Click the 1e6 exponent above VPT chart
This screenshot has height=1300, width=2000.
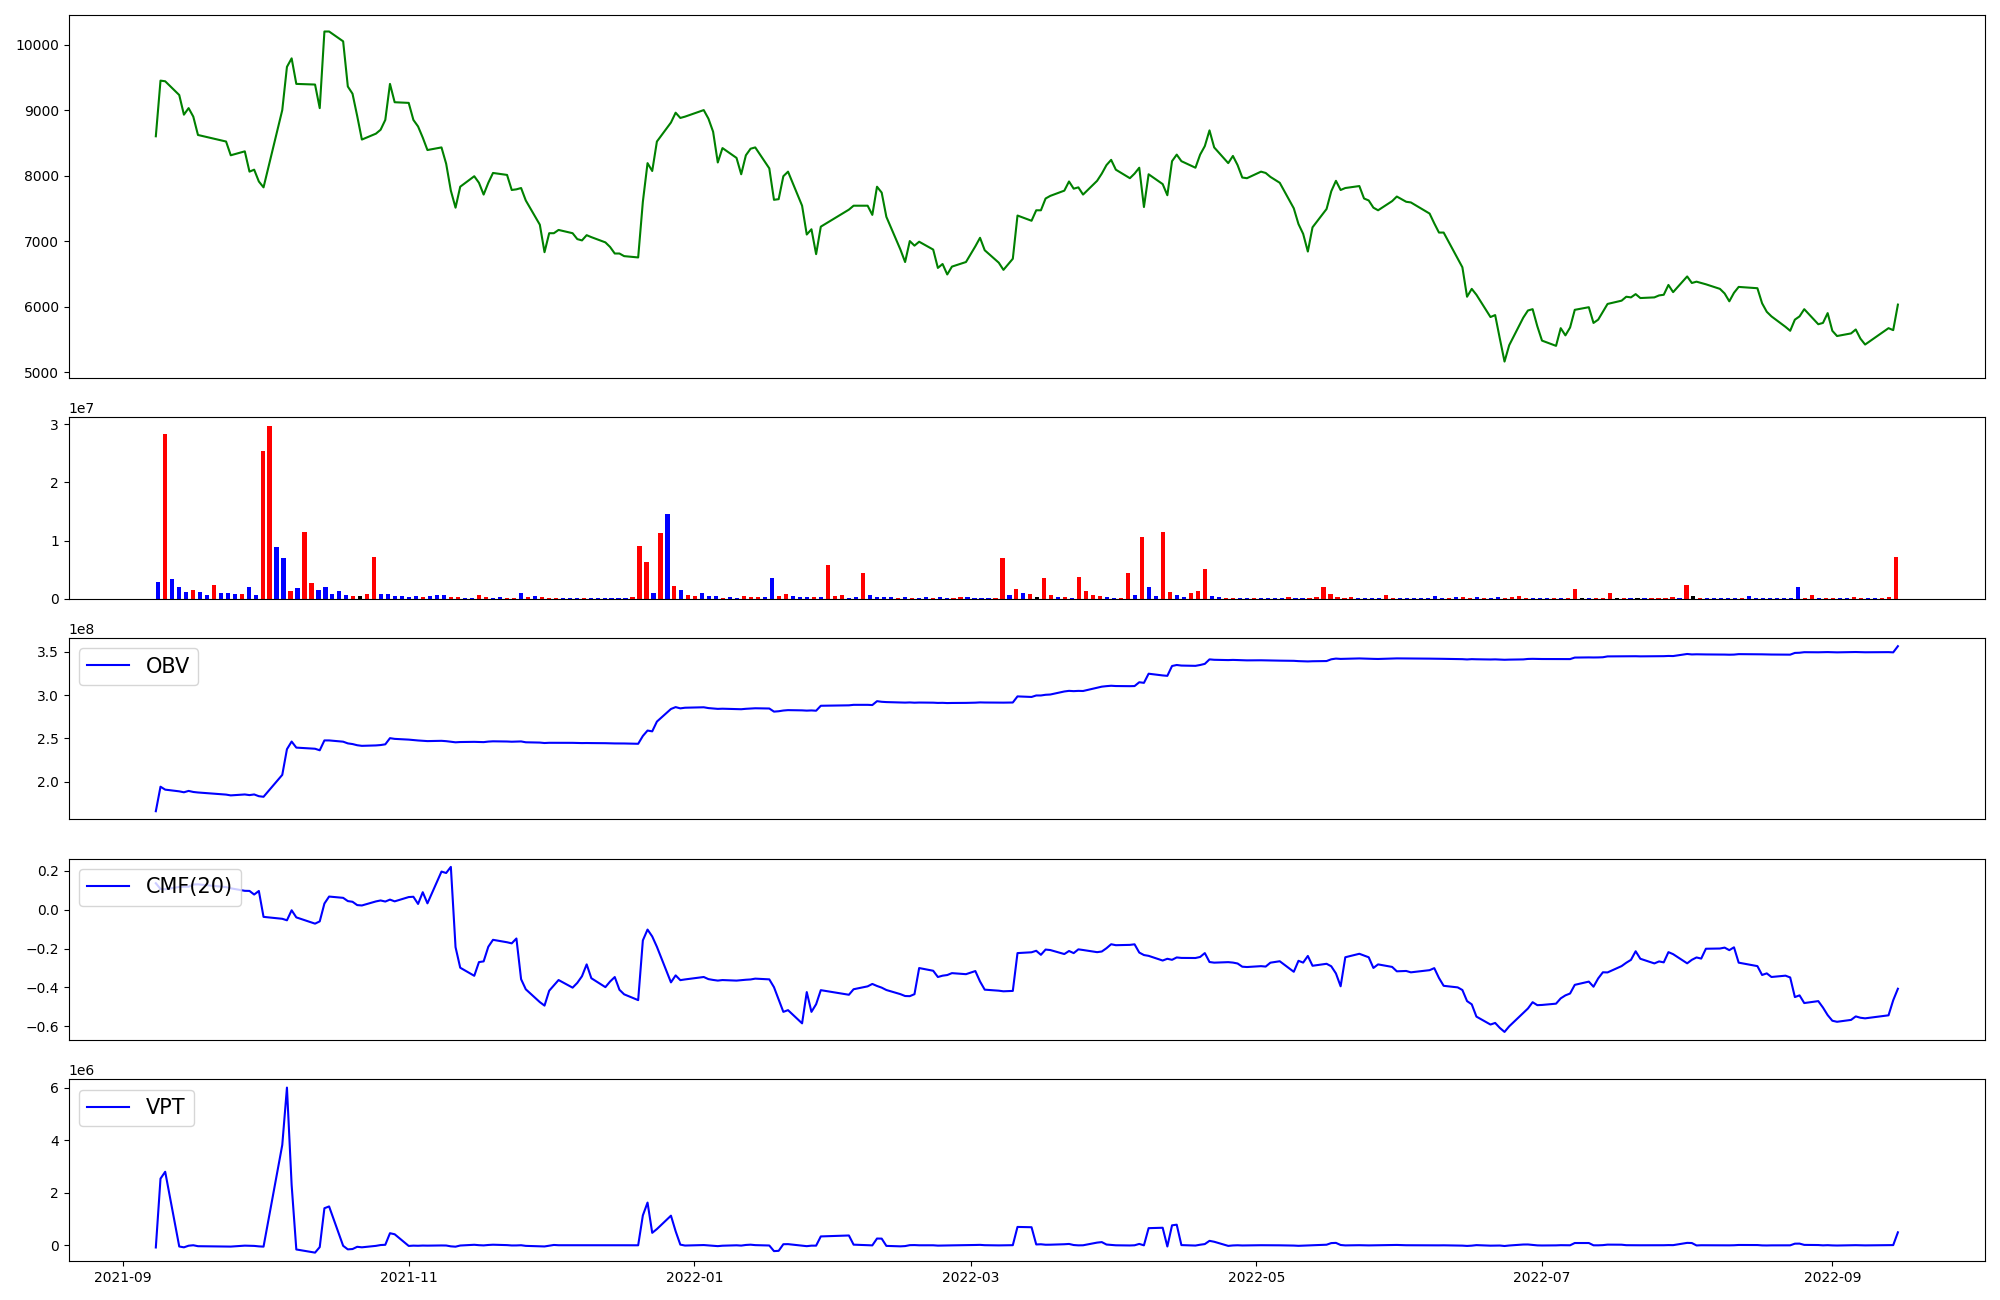click(x=81, y=1070)
